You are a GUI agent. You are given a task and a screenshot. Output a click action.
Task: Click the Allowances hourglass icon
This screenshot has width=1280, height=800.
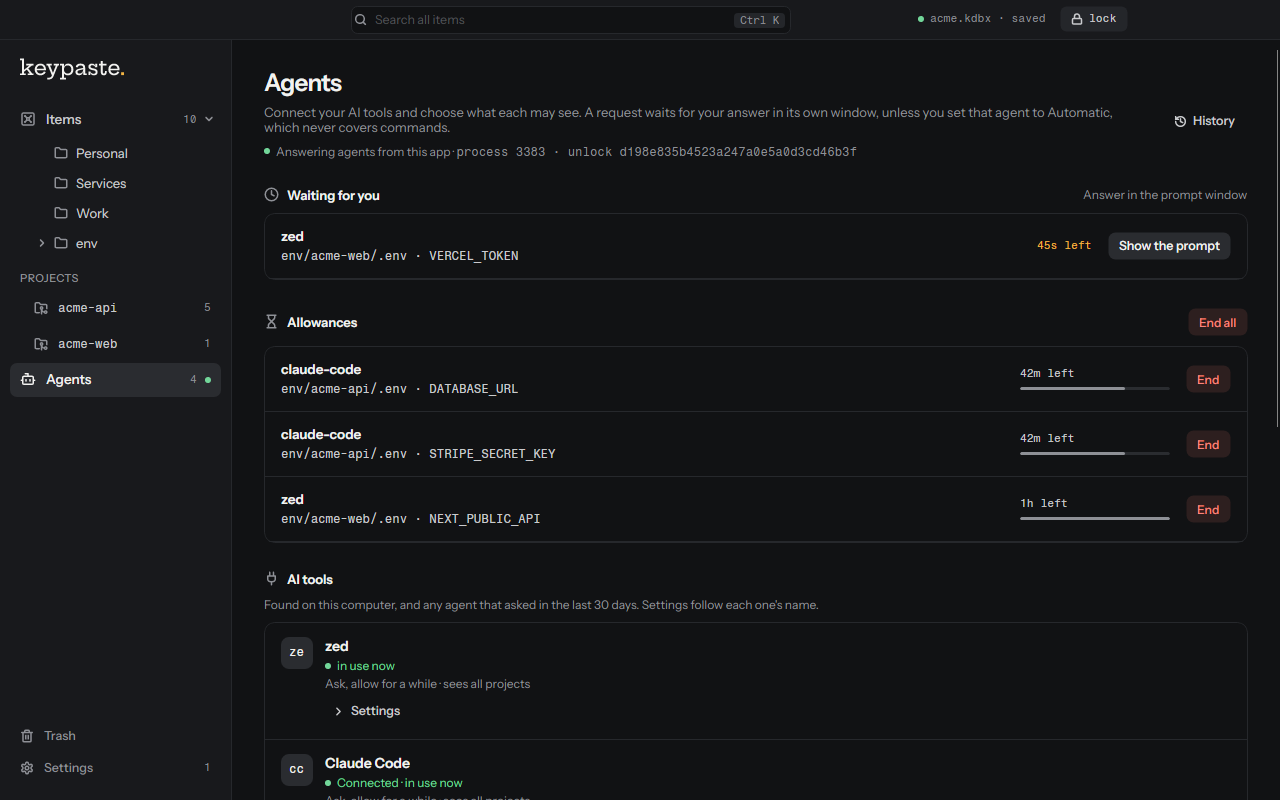(271, 322)
